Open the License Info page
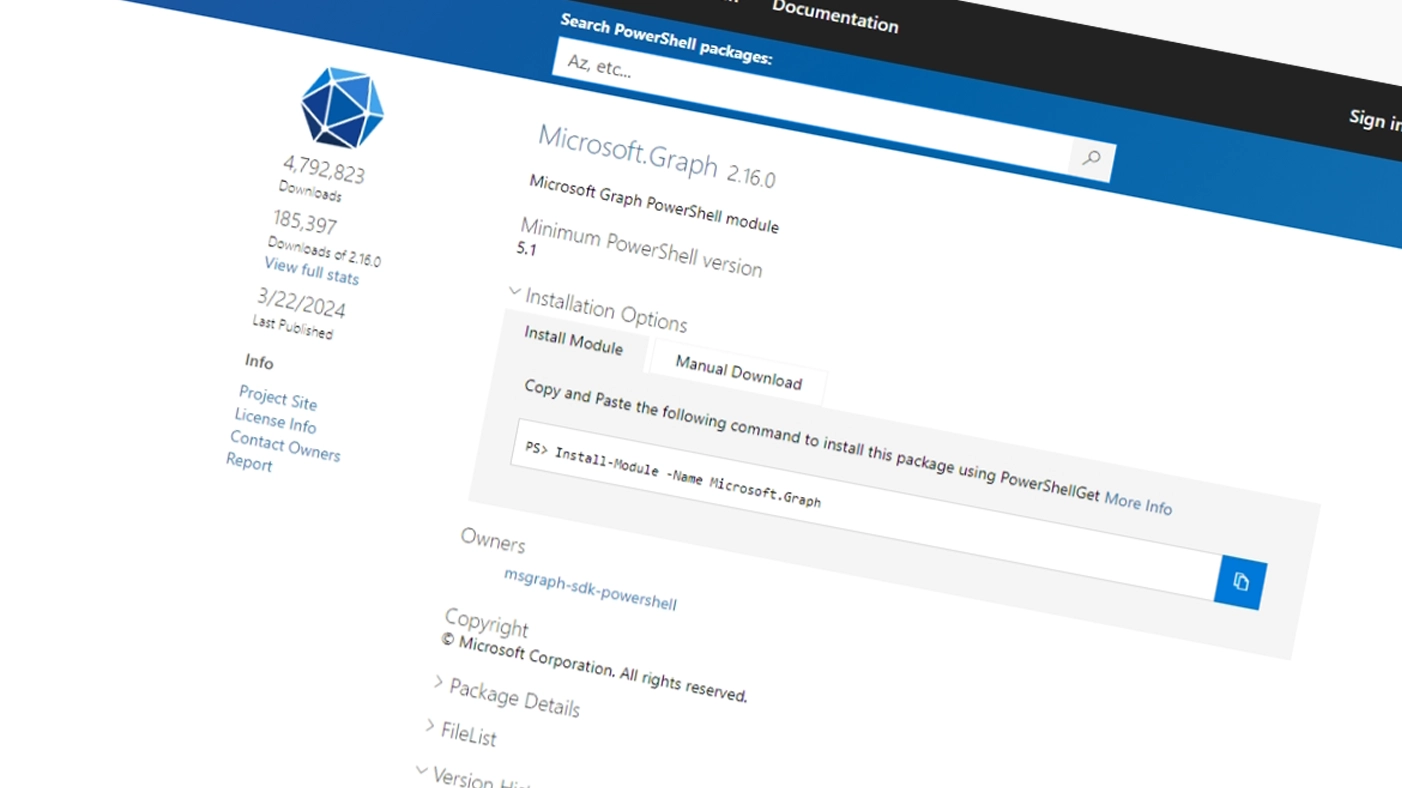 [275, 421]
